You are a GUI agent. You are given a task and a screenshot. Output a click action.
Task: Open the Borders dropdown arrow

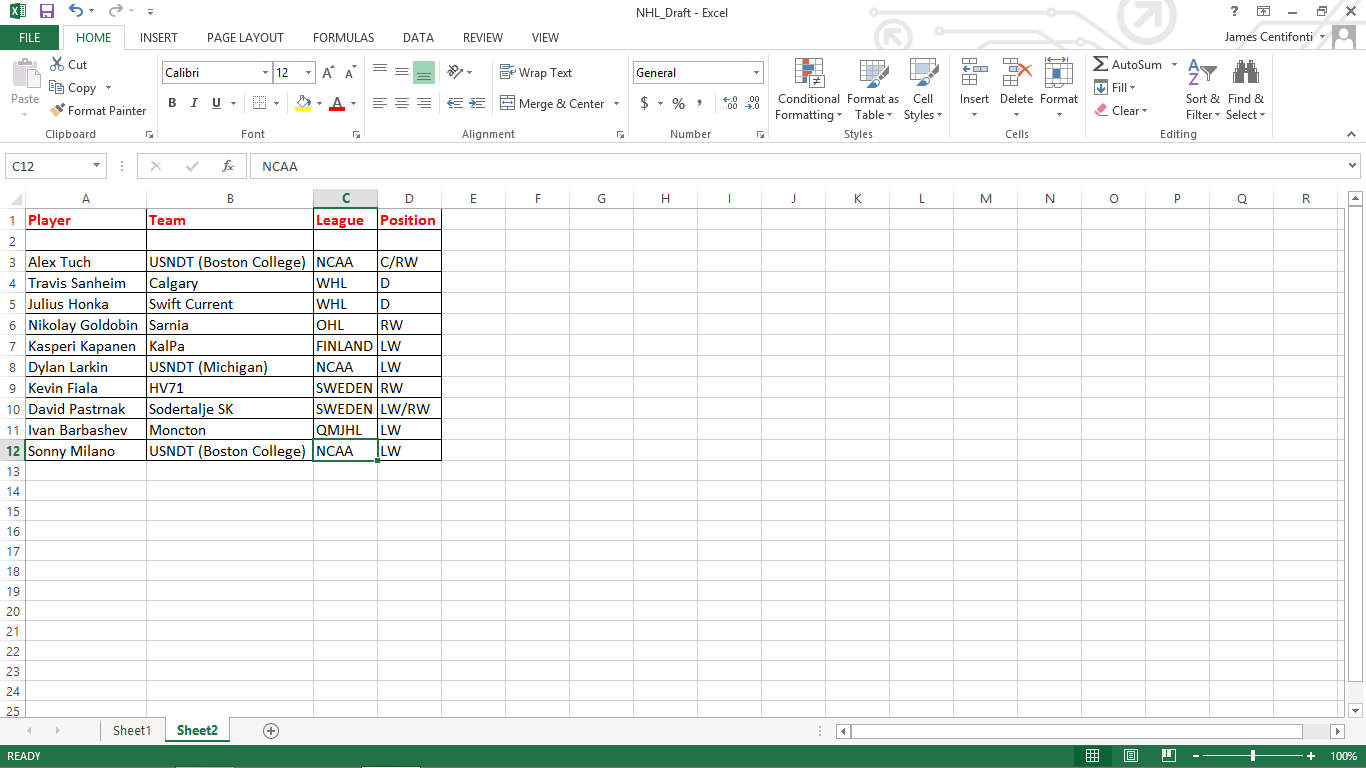pyautogui.click(x=276, y=103)
